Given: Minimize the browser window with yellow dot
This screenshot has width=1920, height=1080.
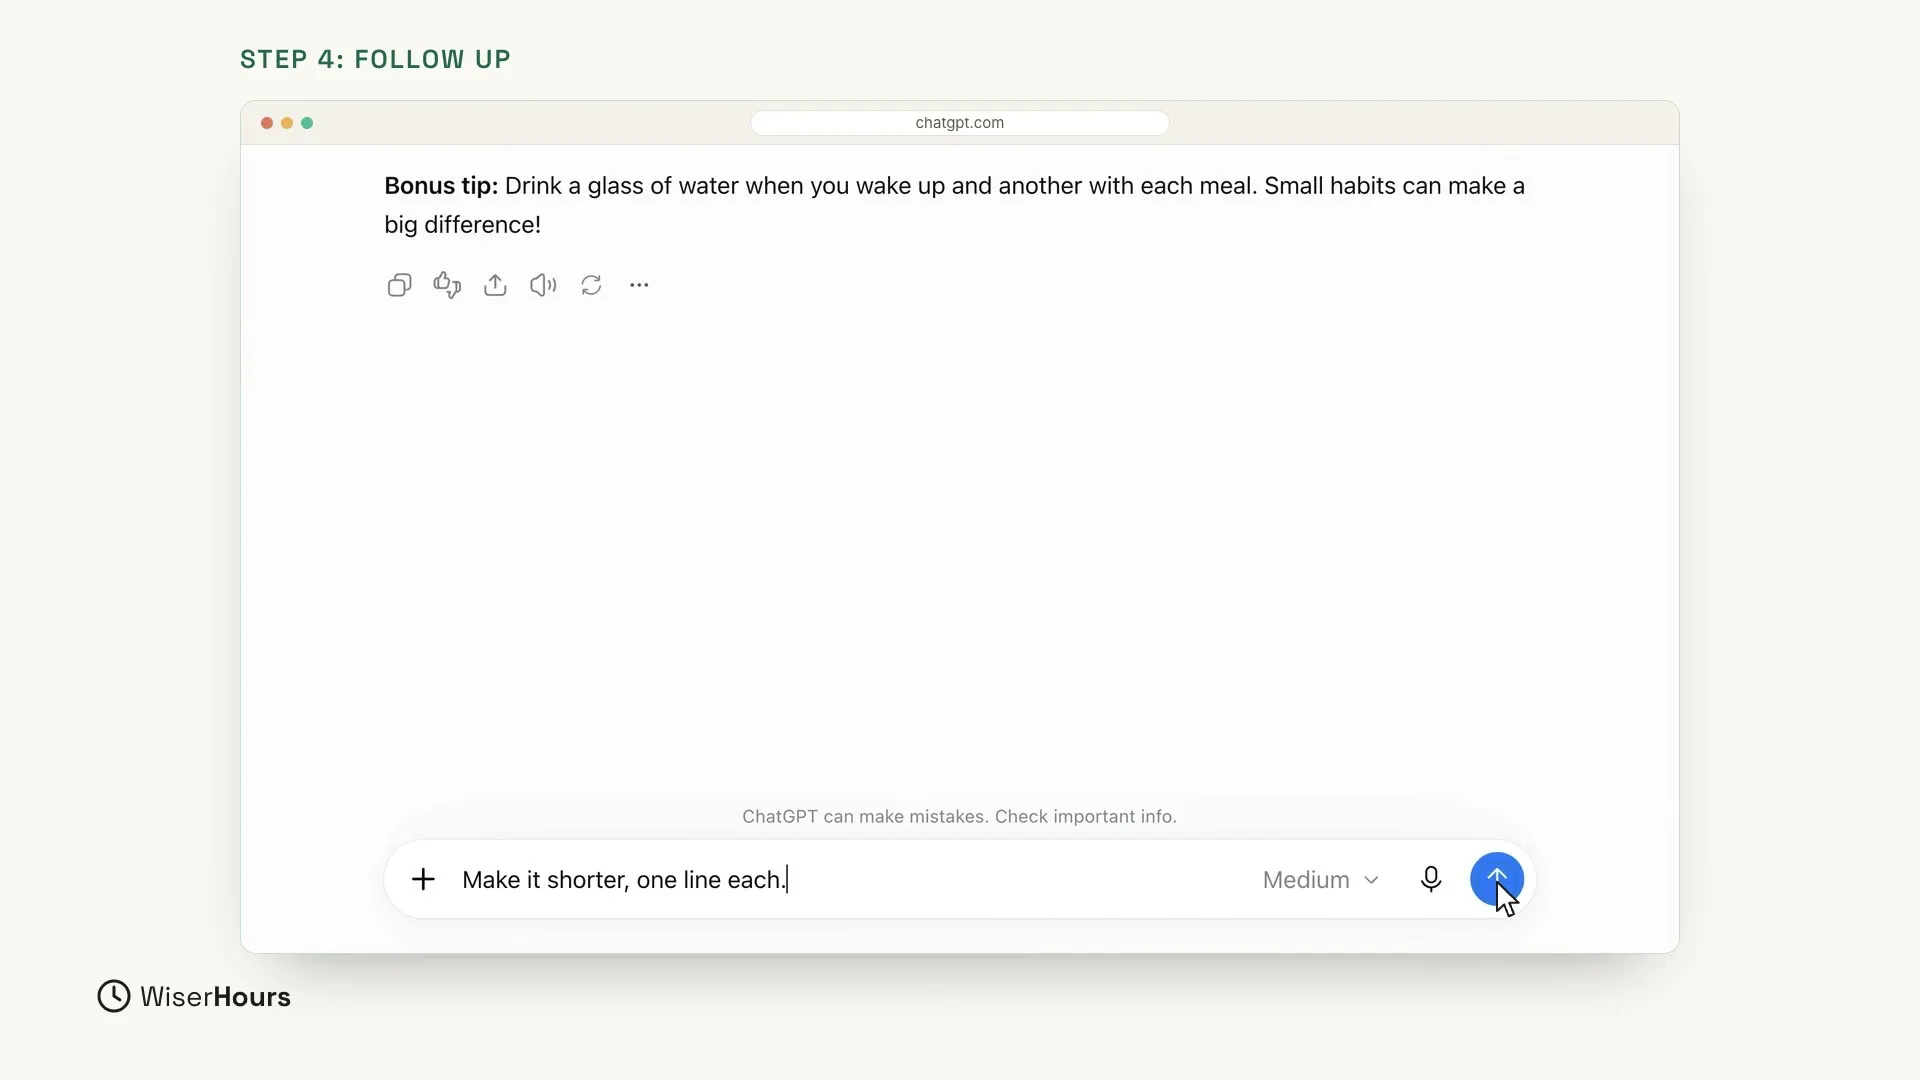Looking at the screenshot, I should click(x=287, y=123).
